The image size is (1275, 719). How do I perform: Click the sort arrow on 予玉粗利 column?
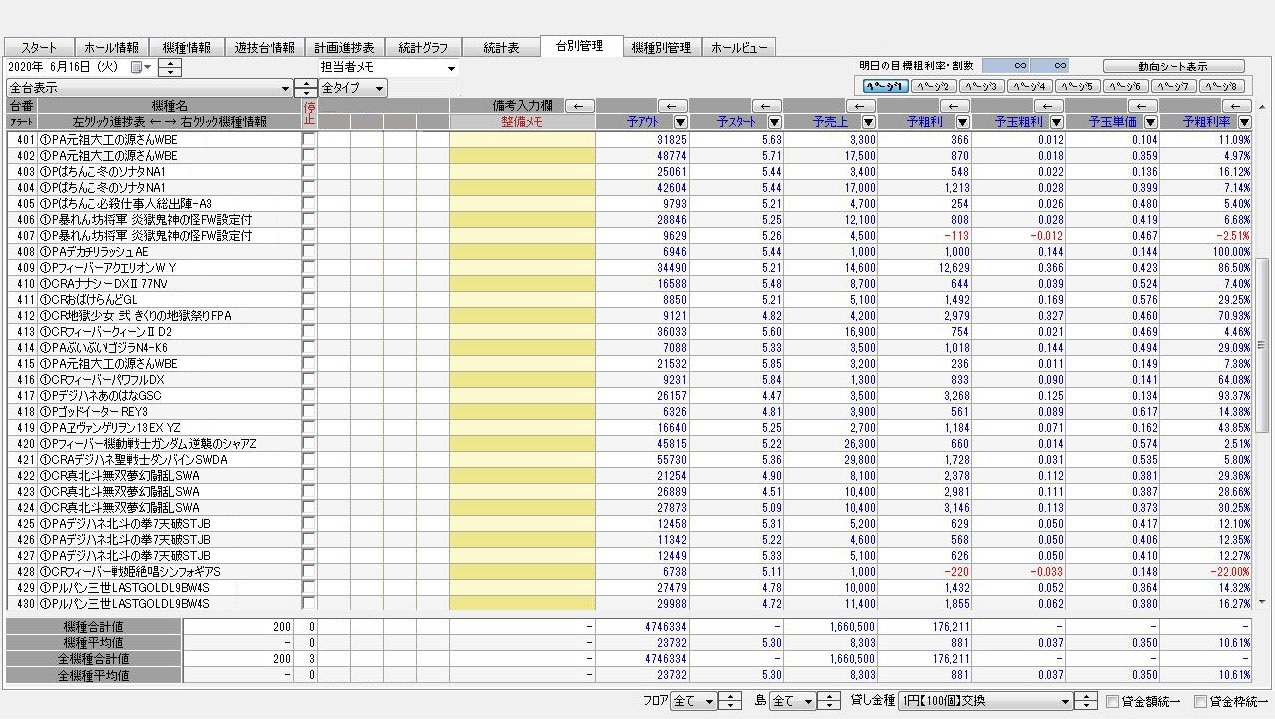coord(1056,122)
